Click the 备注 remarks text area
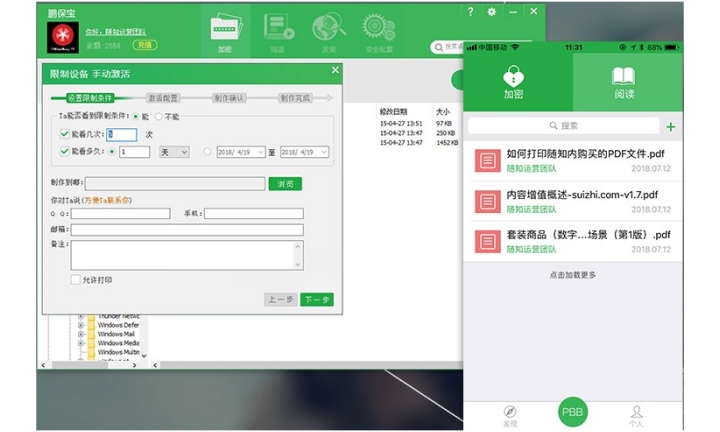 pos(182,255)
